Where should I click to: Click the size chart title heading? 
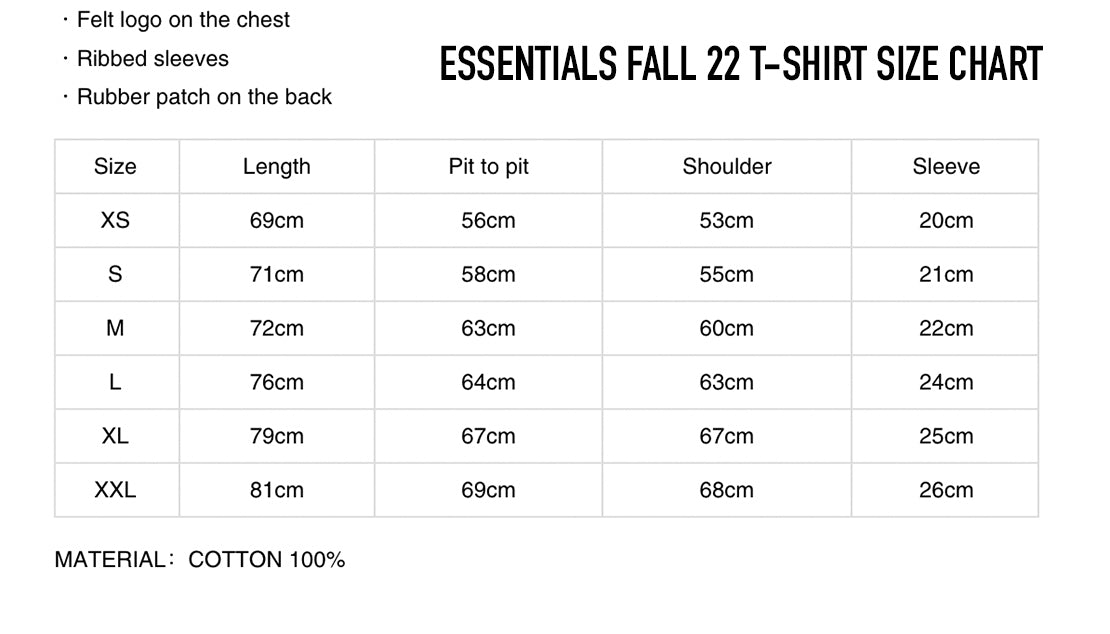tap(741, 65)
